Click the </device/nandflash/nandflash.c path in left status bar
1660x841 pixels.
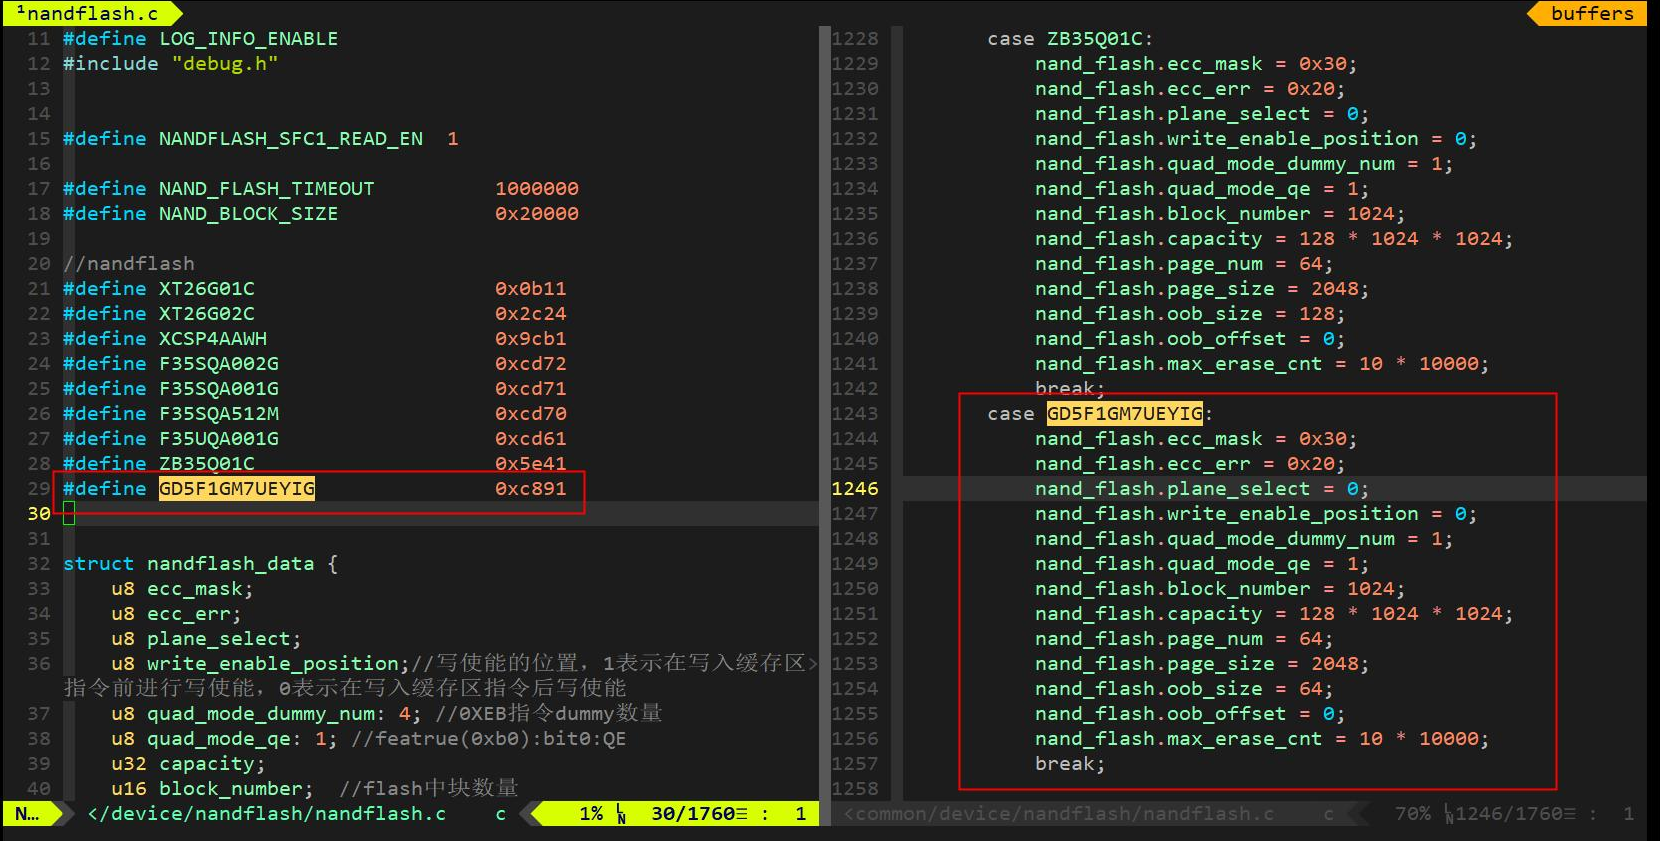267,814
